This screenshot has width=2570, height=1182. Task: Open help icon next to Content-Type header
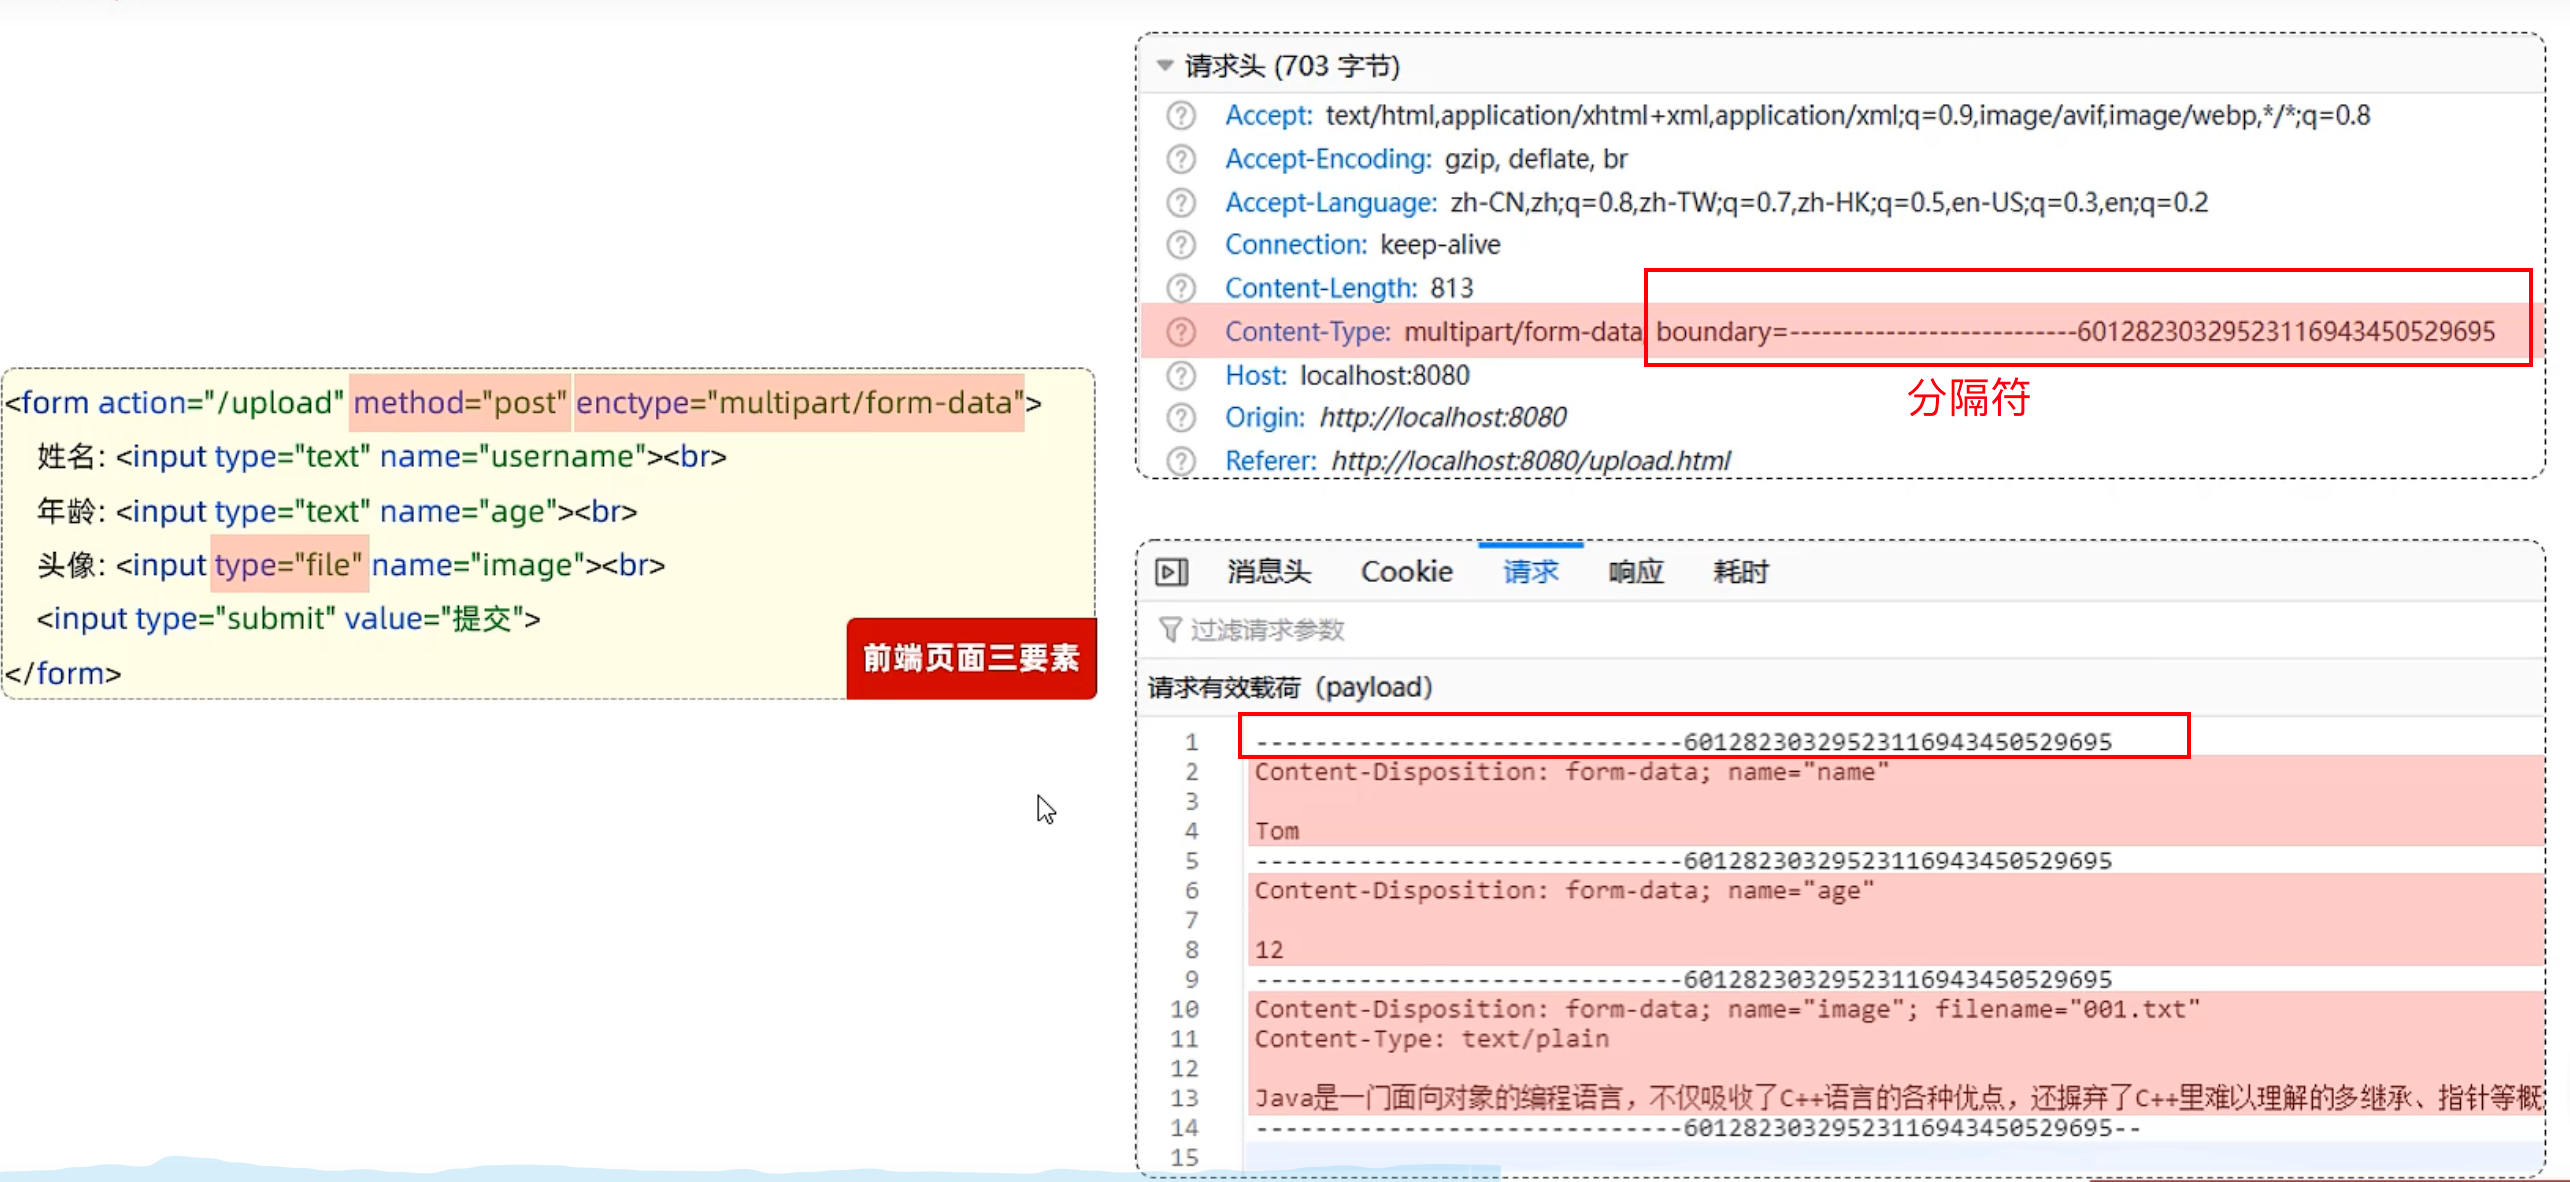click(x=1181, y=332)
